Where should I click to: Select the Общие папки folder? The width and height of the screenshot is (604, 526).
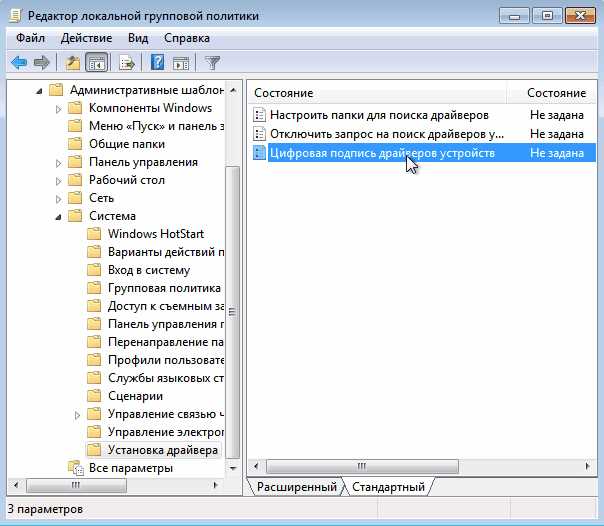click(127, 144)
